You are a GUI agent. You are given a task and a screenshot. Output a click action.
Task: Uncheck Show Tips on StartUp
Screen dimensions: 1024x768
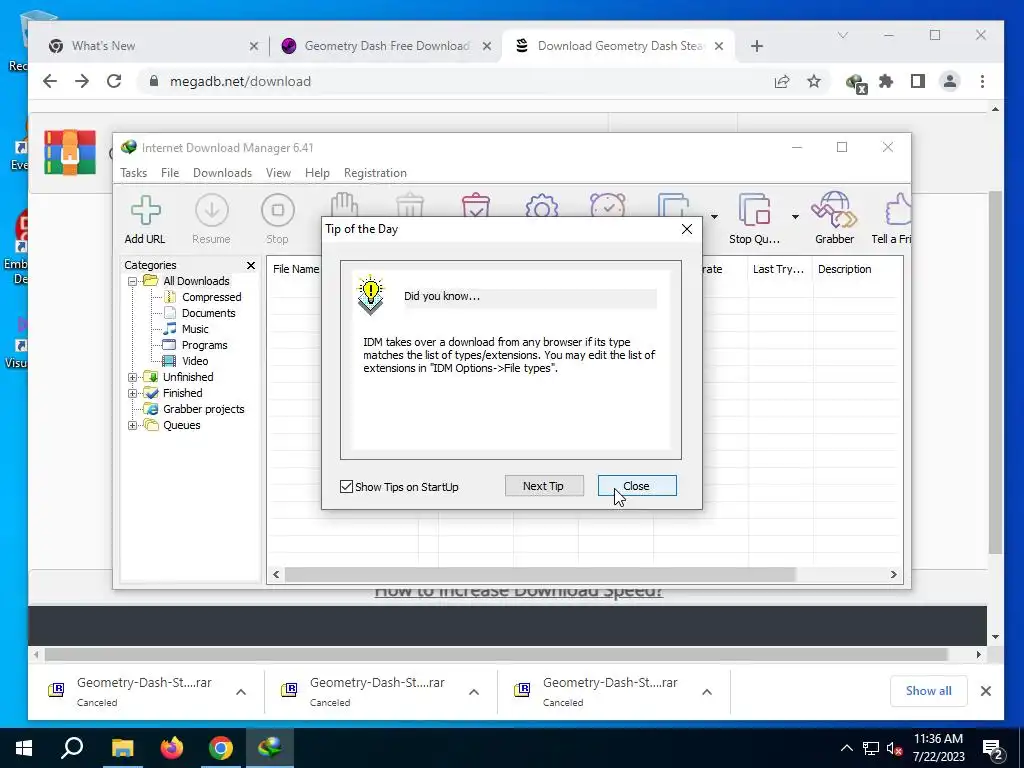click(x=347, y=487)
